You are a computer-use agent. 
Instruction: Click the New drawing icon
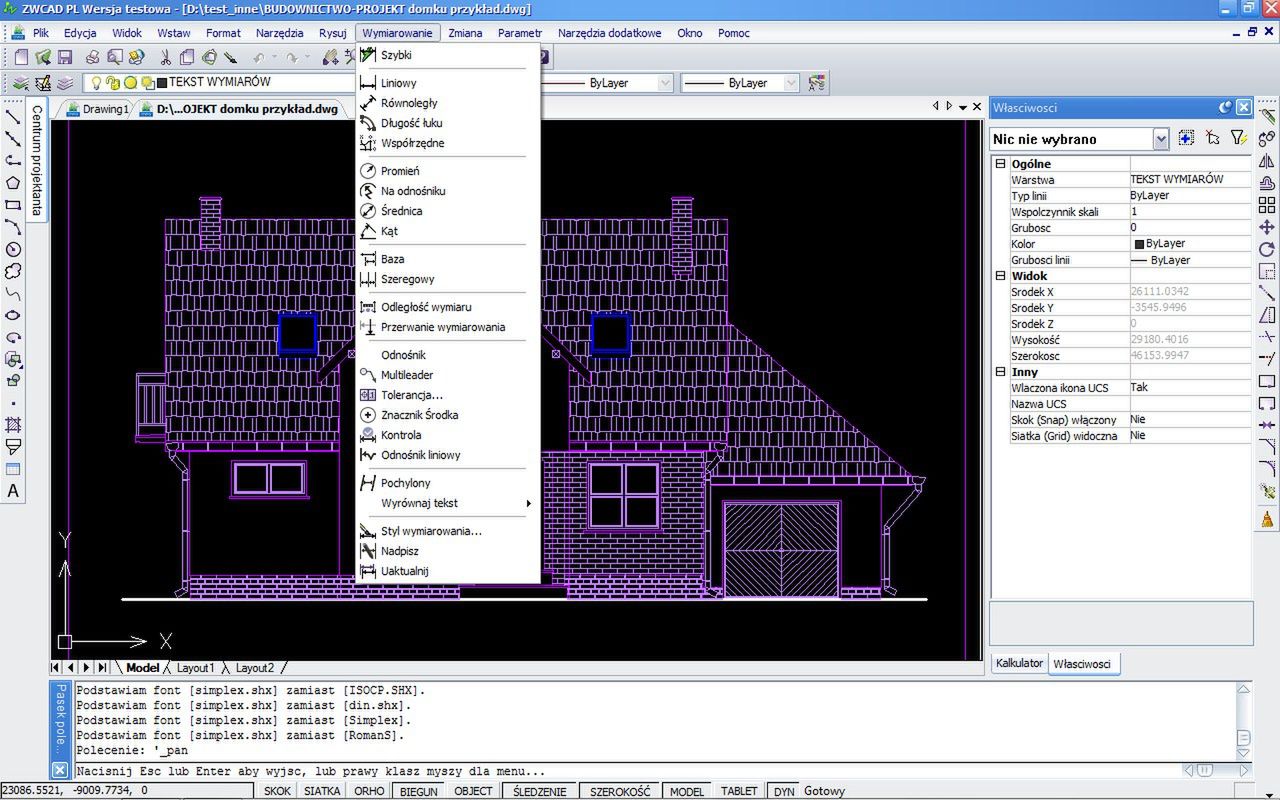click(x=20, y=58)
